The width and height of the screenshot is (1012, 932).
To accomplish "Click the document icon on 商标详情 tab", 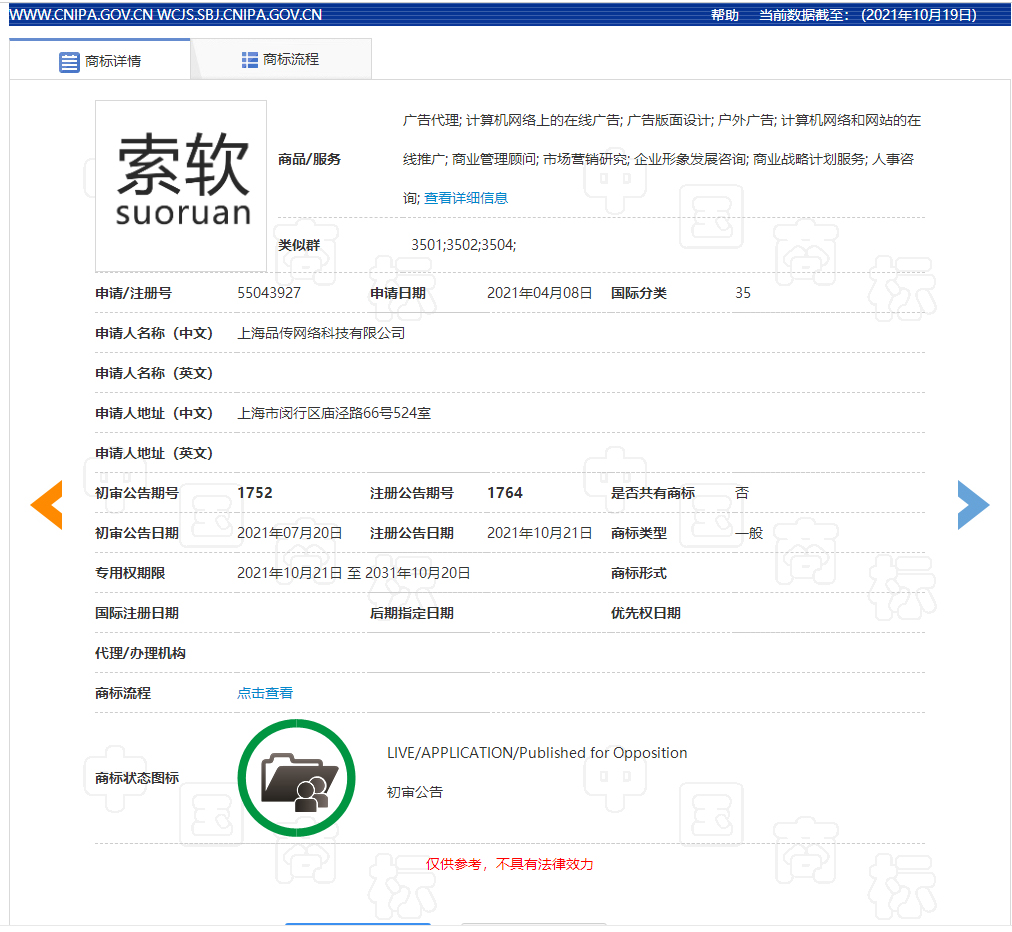I will 68,61.
